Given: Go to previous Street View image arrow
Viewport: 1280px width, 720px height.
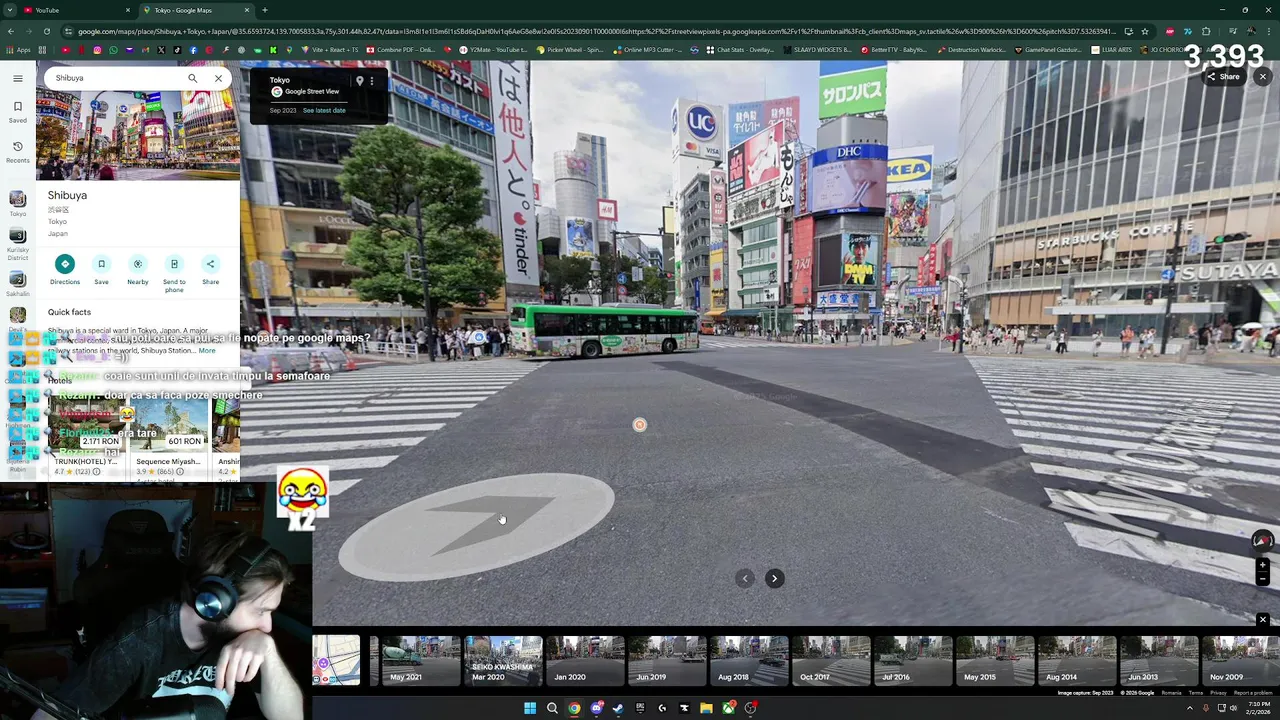Looking at the screenshot, I should tap(744, 578).
